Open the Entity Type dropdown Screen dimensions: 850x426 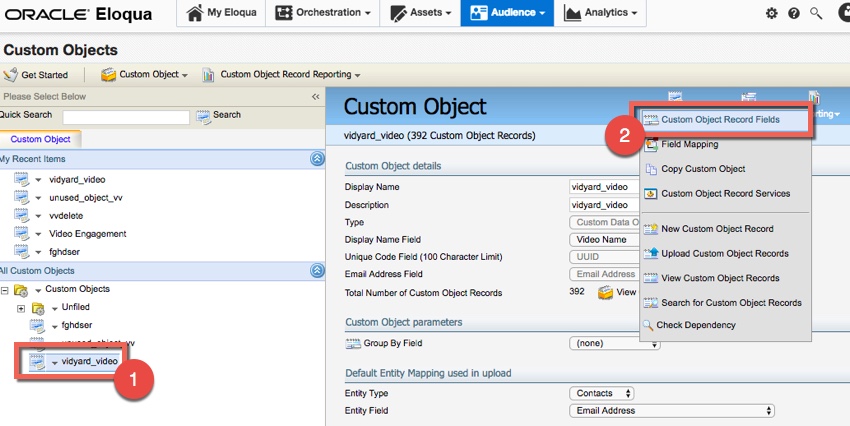point(602,393)
